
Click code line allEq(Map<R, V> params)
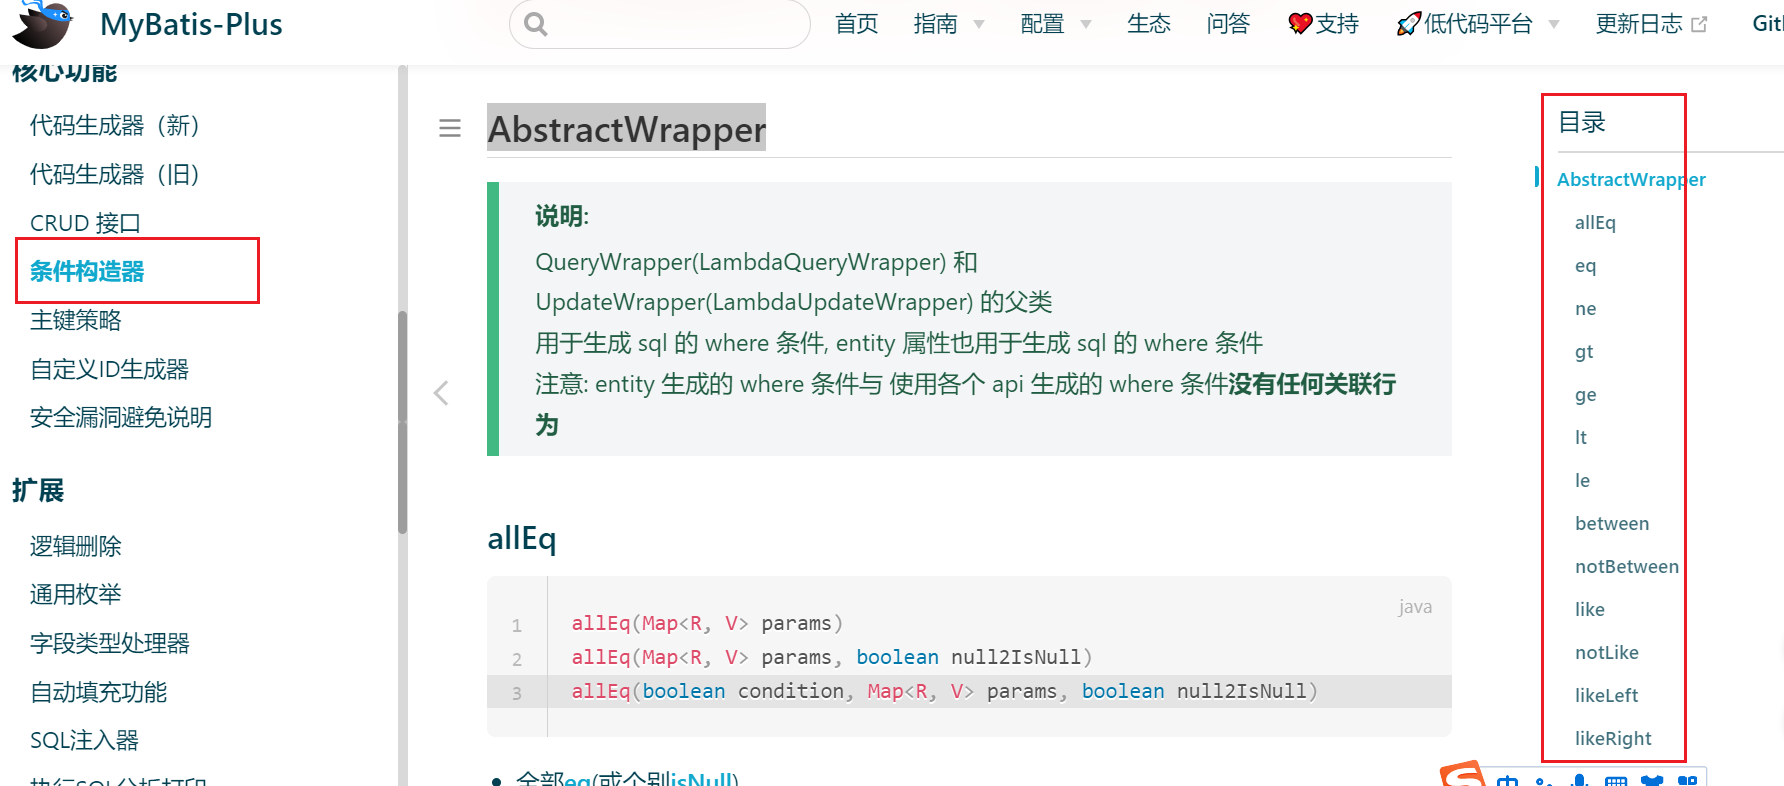(x=707, y=623)
